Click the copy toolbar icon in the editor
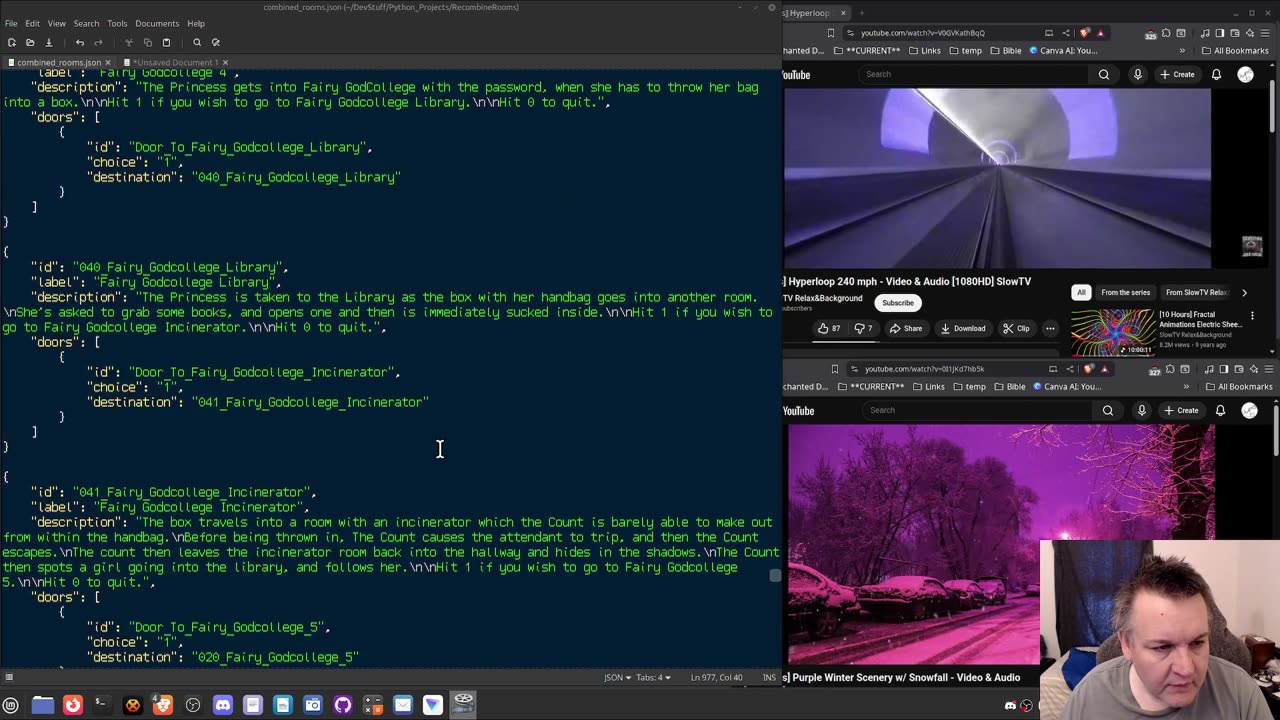1280x720 pixels. 148,42
